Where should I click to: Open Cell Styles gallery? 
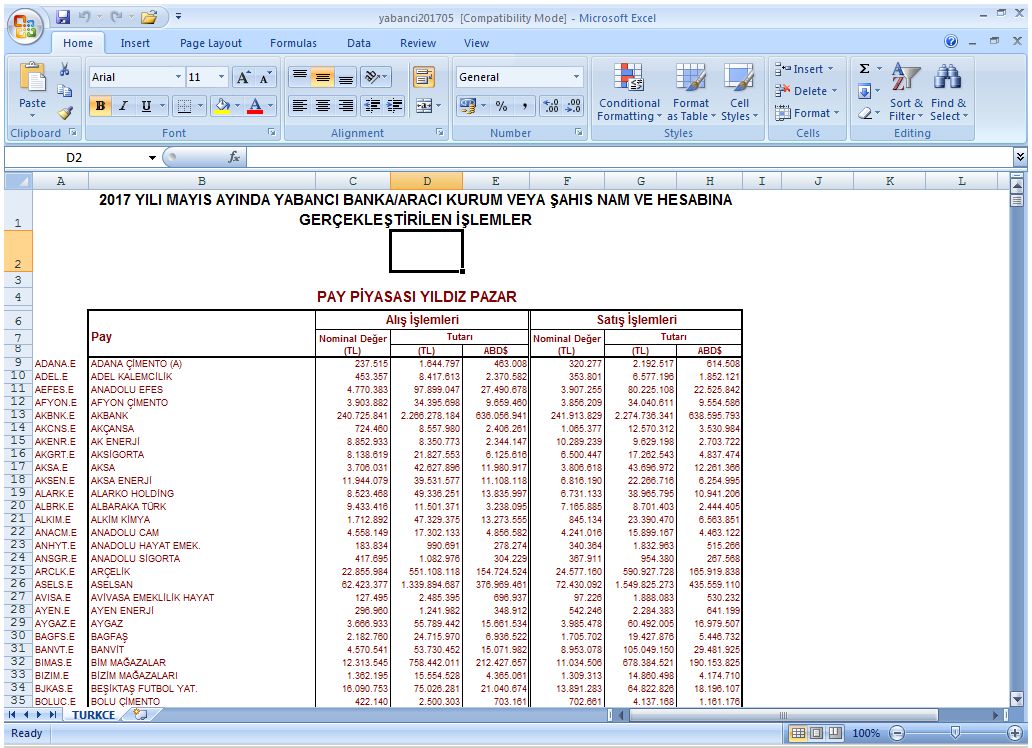pyautogui.click(x=739, y=92)
